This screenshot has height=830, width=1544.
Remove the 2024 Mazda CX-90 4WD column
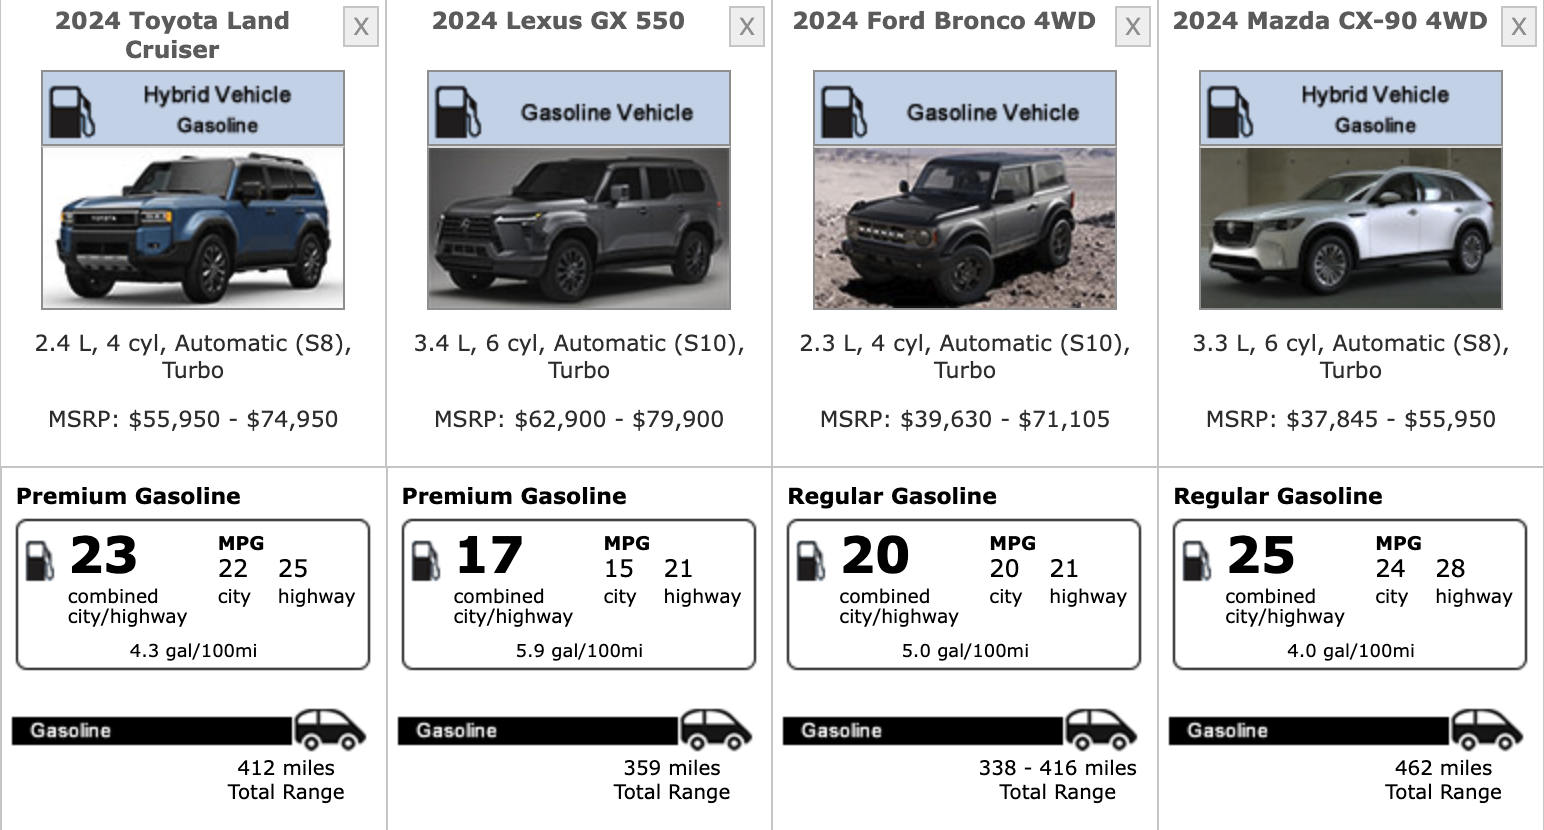click(x=1519, y=27)
